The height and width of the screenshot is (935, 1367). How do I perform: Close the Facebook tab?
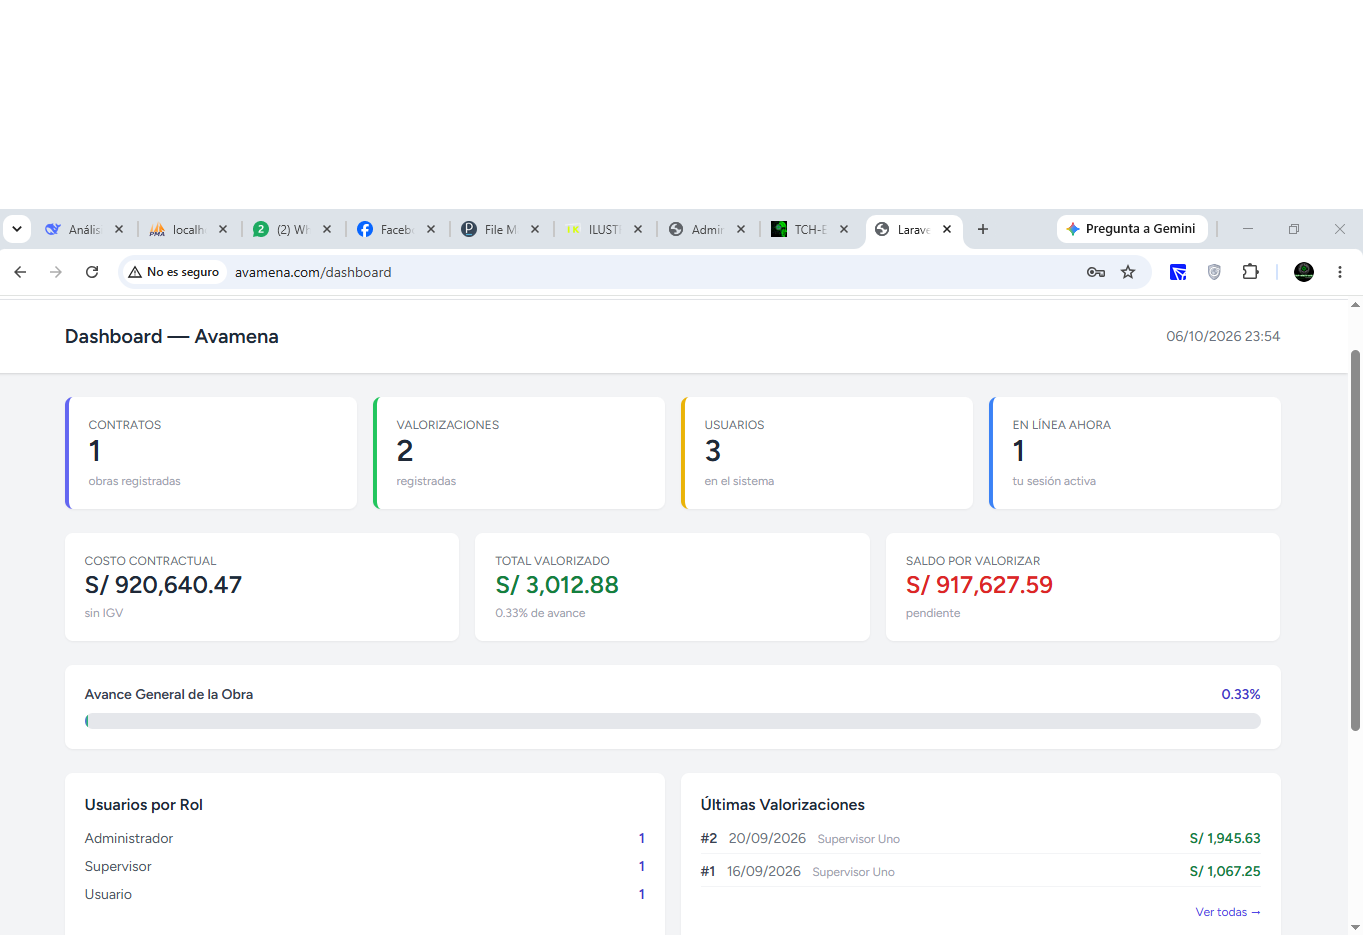[x=431, y=229]
